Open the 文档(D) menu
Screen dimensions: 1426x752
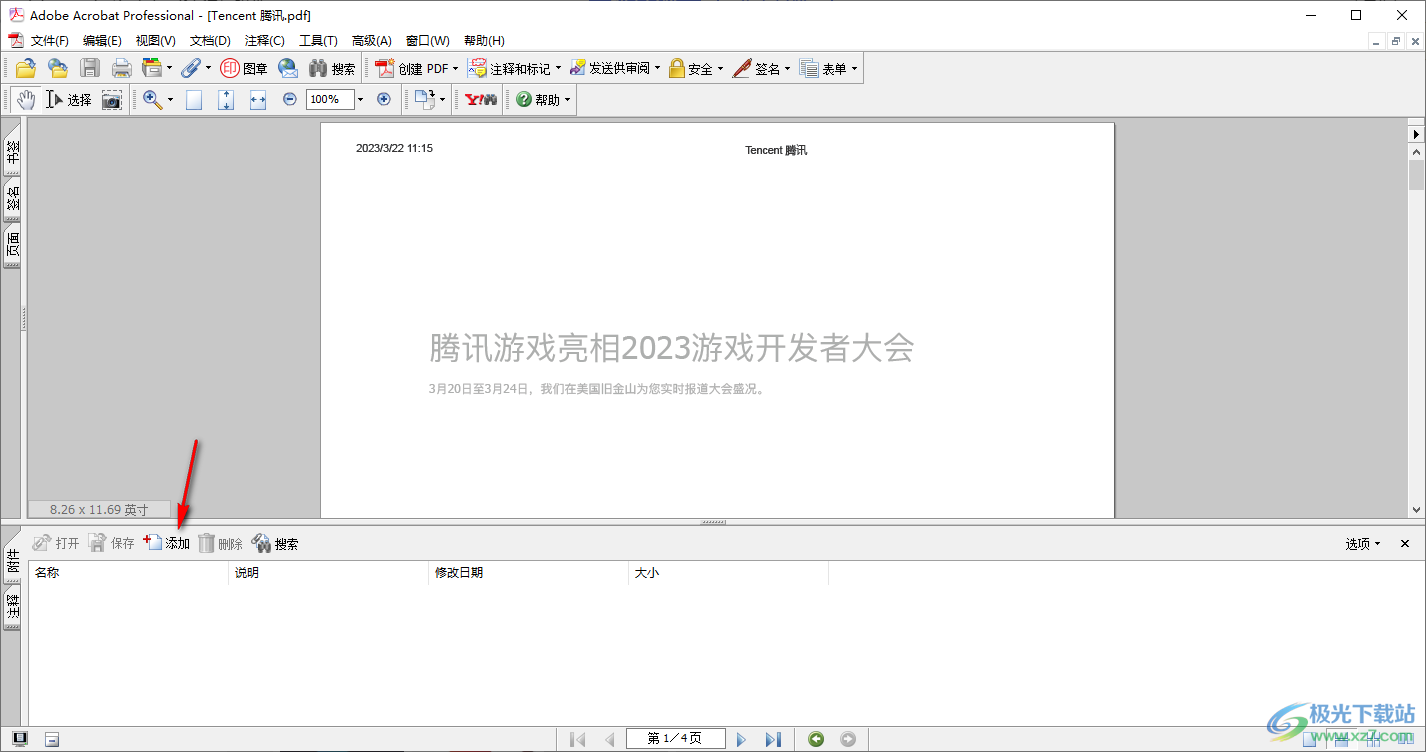(x=210, y=41)
